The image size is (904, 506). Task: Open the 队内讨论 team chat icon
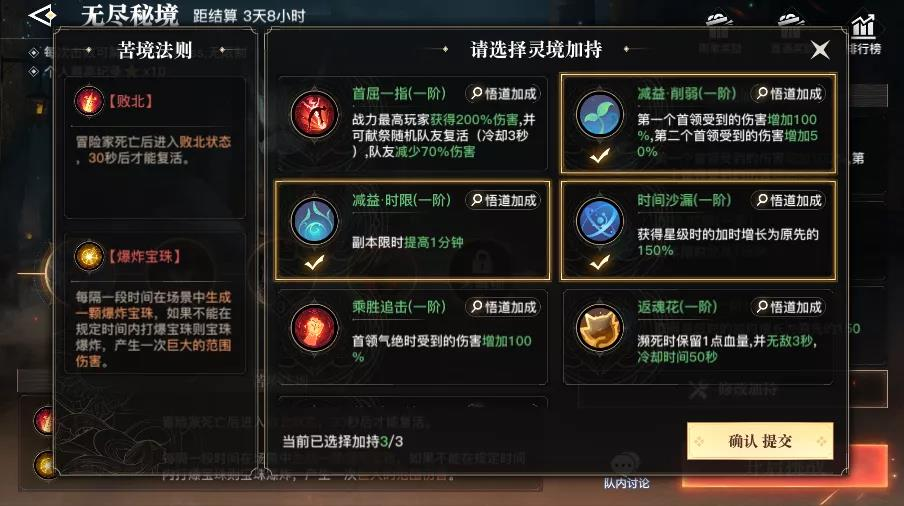[x=626, y=471]
